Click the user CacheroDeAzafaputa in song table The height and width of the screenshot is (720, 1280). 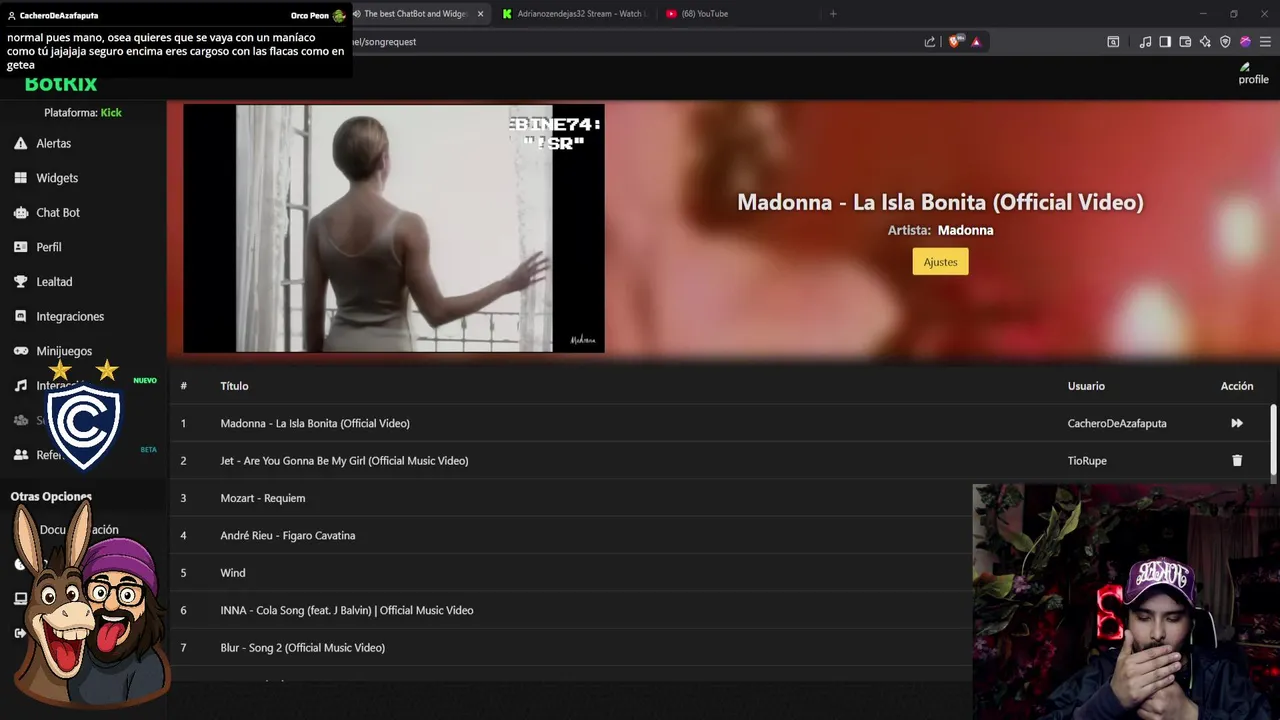[1117, 423]
